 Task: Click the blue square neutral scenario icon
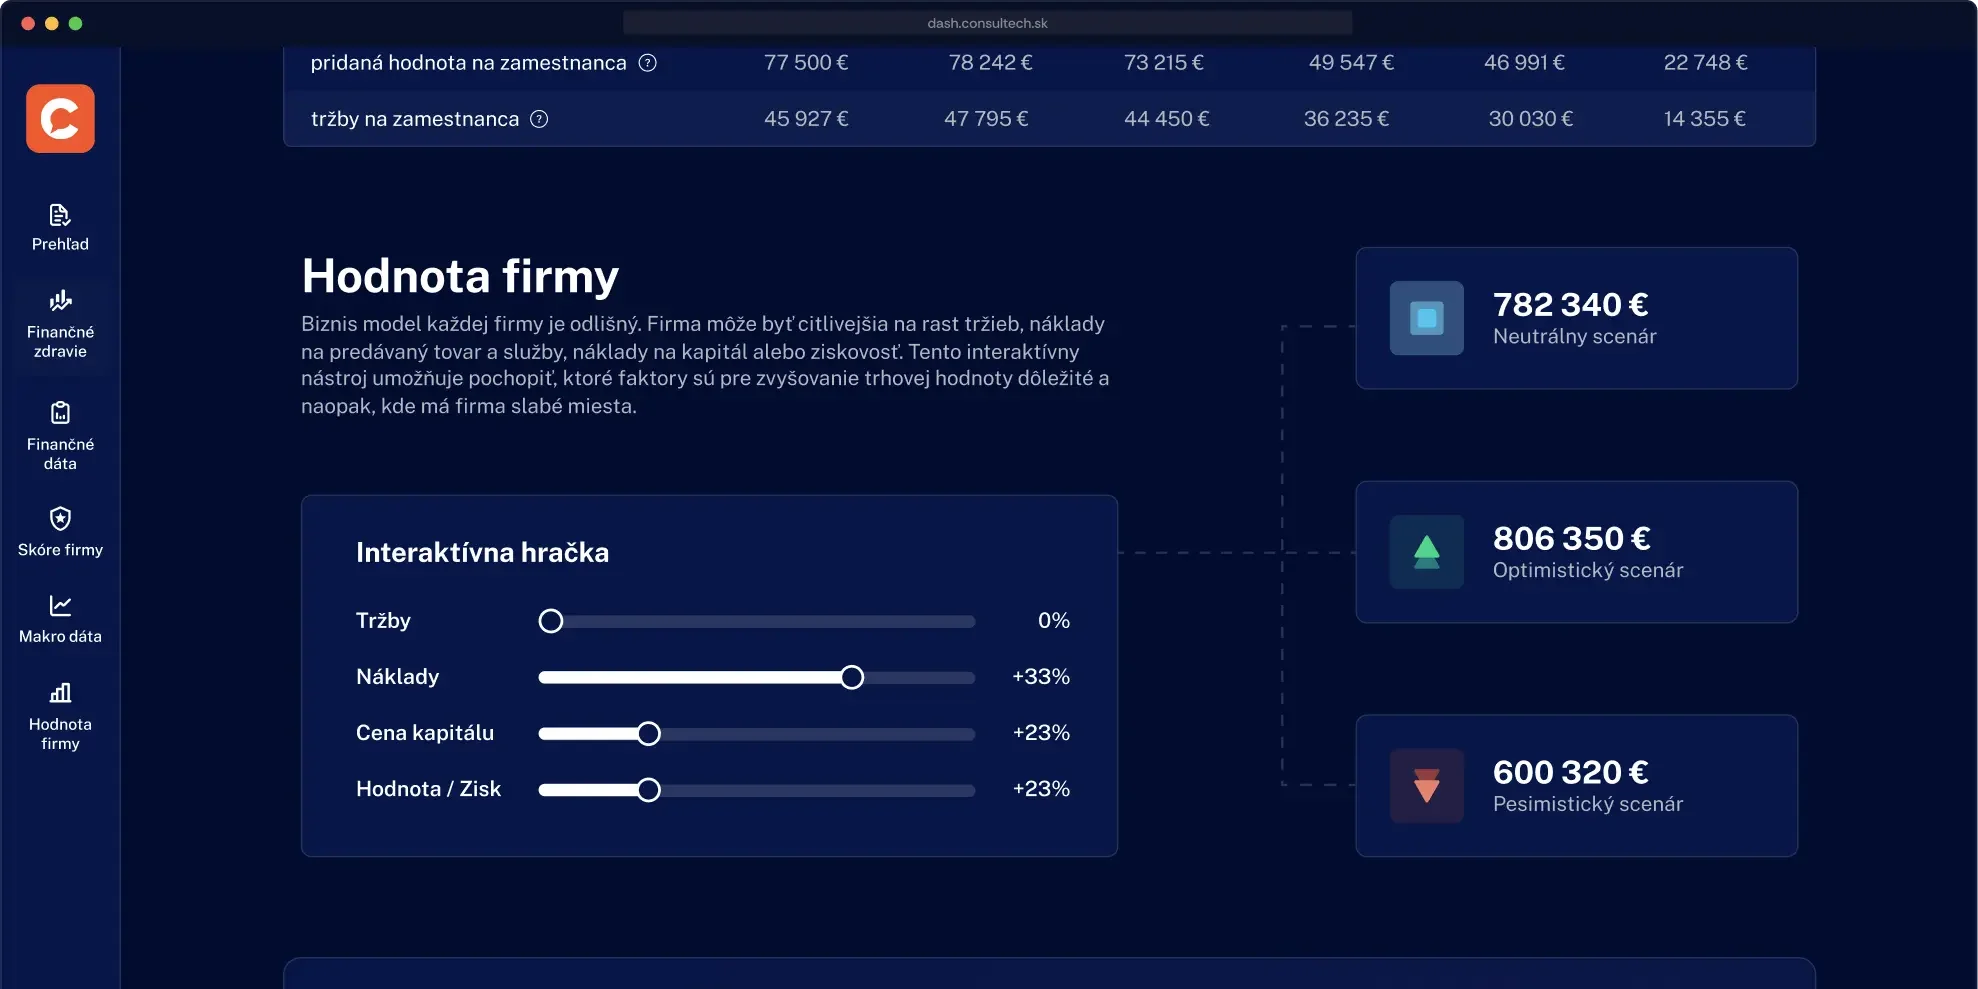coord(1427,318)
